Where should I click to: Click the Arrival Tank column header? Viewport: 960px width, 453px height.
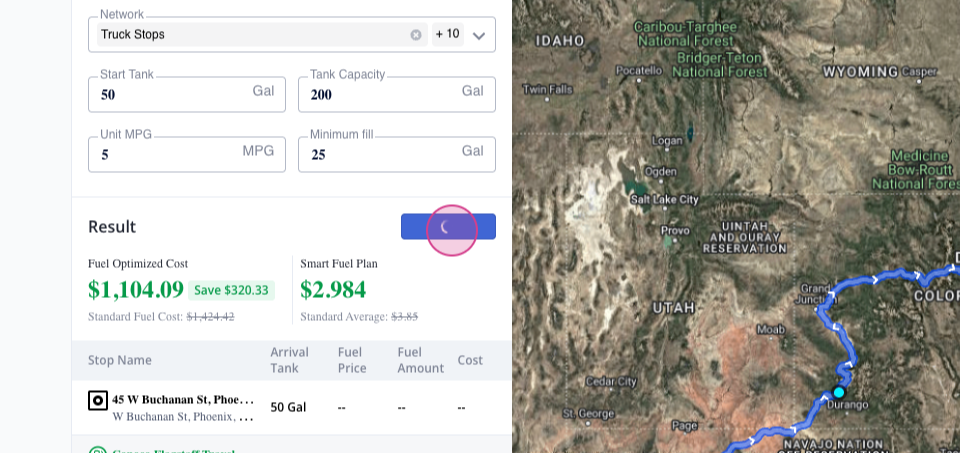(289, 360)
